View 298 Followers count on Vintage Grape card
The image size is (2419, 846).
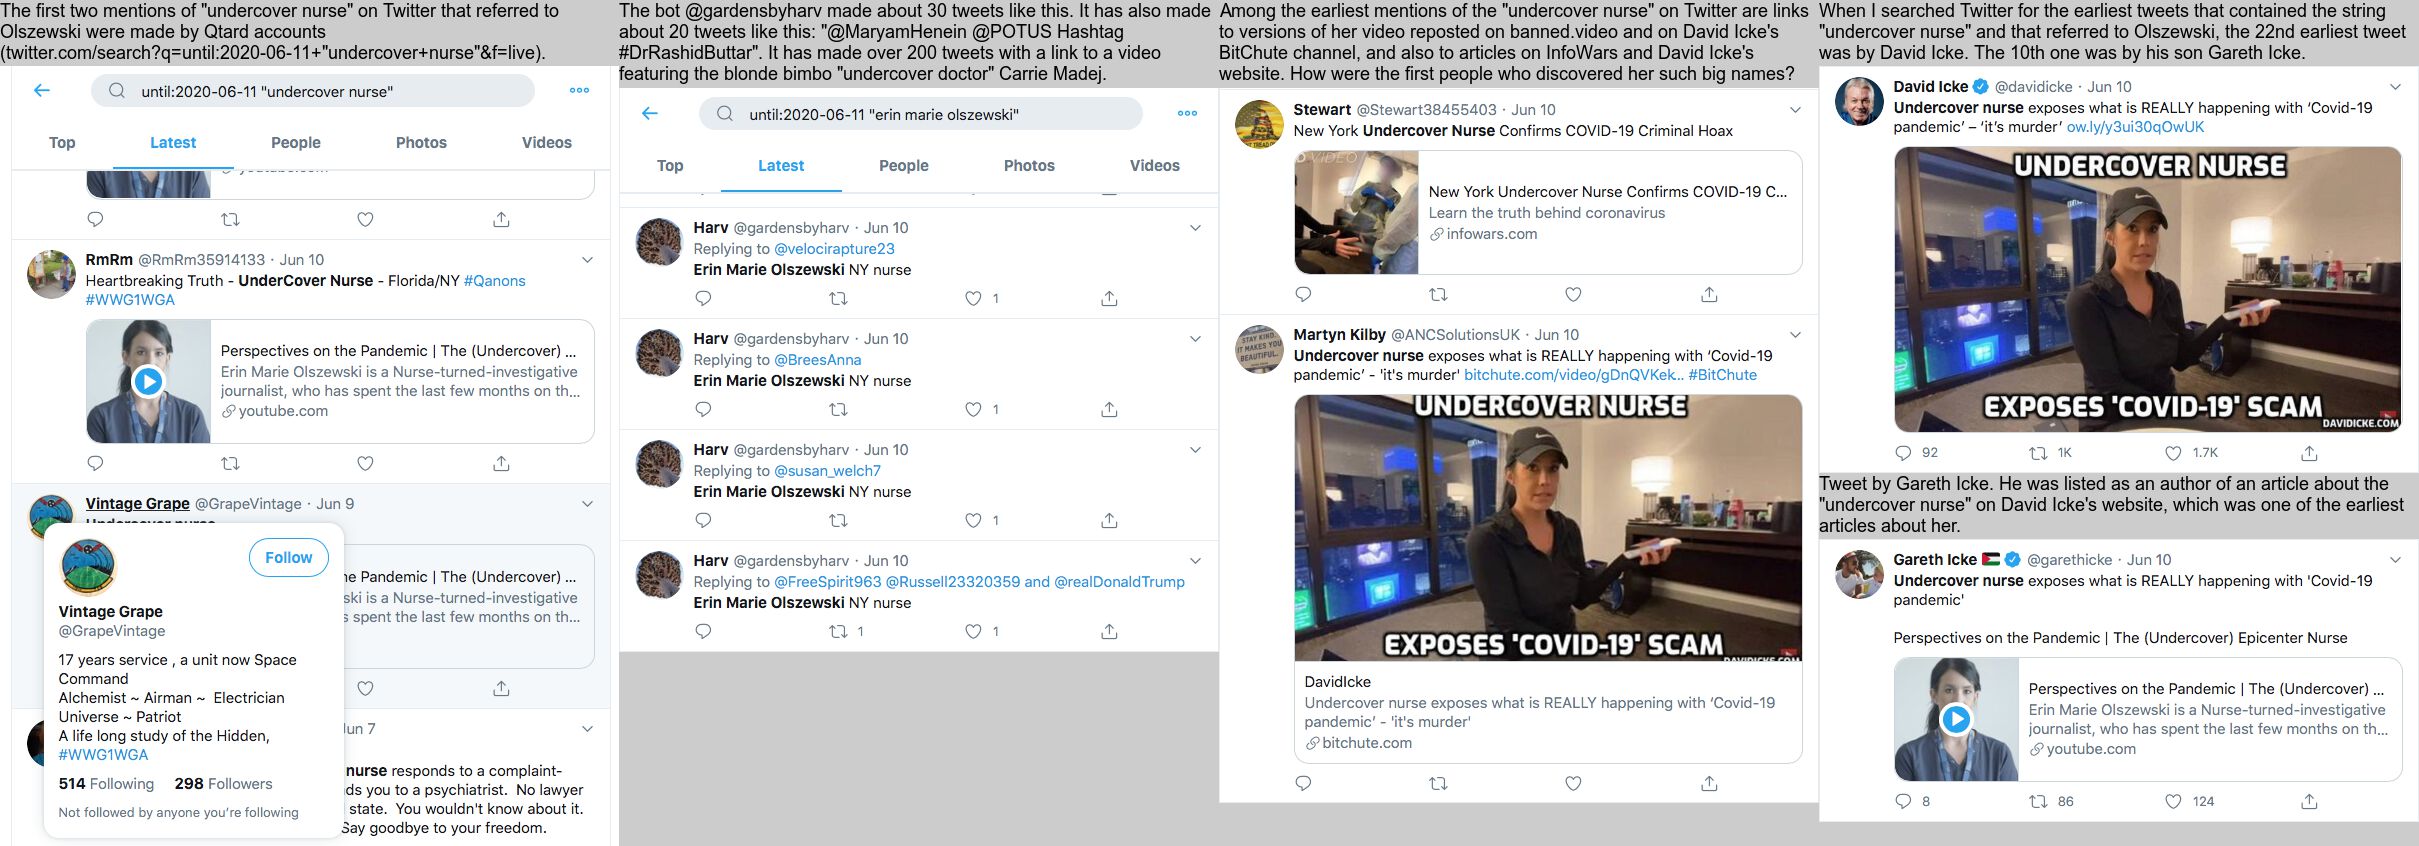pyautogui.click(x=223, y=784)
